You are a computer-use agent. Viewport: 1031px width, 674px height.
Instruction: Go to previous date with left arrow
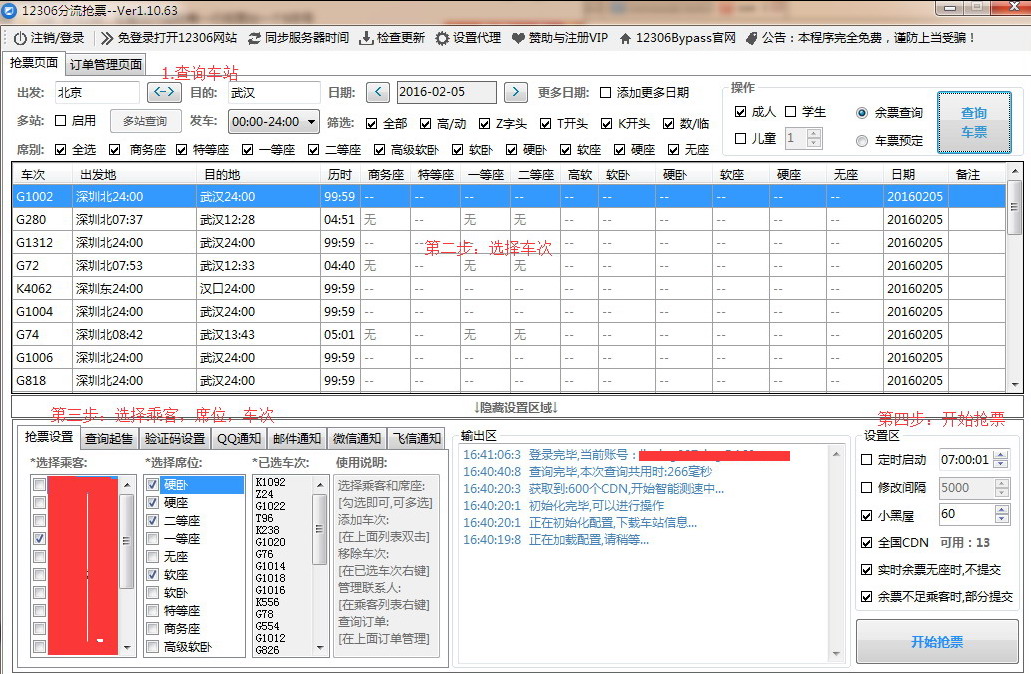(378, 92)
